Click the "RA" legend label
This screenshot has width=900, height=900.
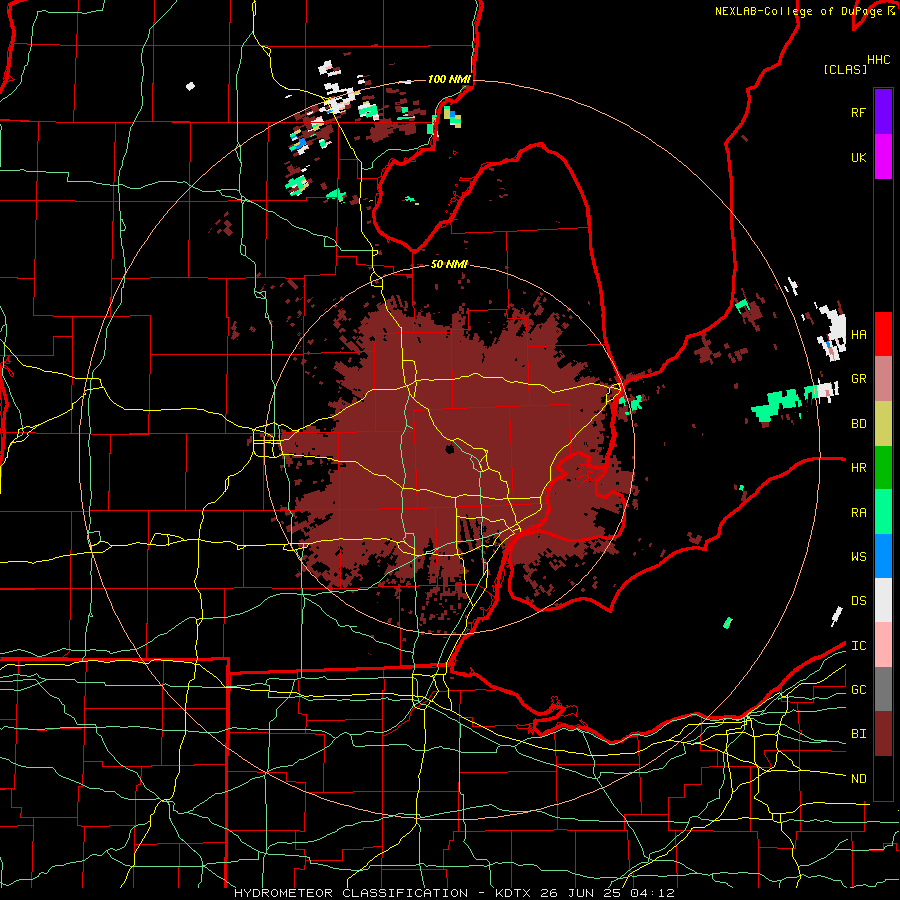pyautogui.click(x=858, y=513)
